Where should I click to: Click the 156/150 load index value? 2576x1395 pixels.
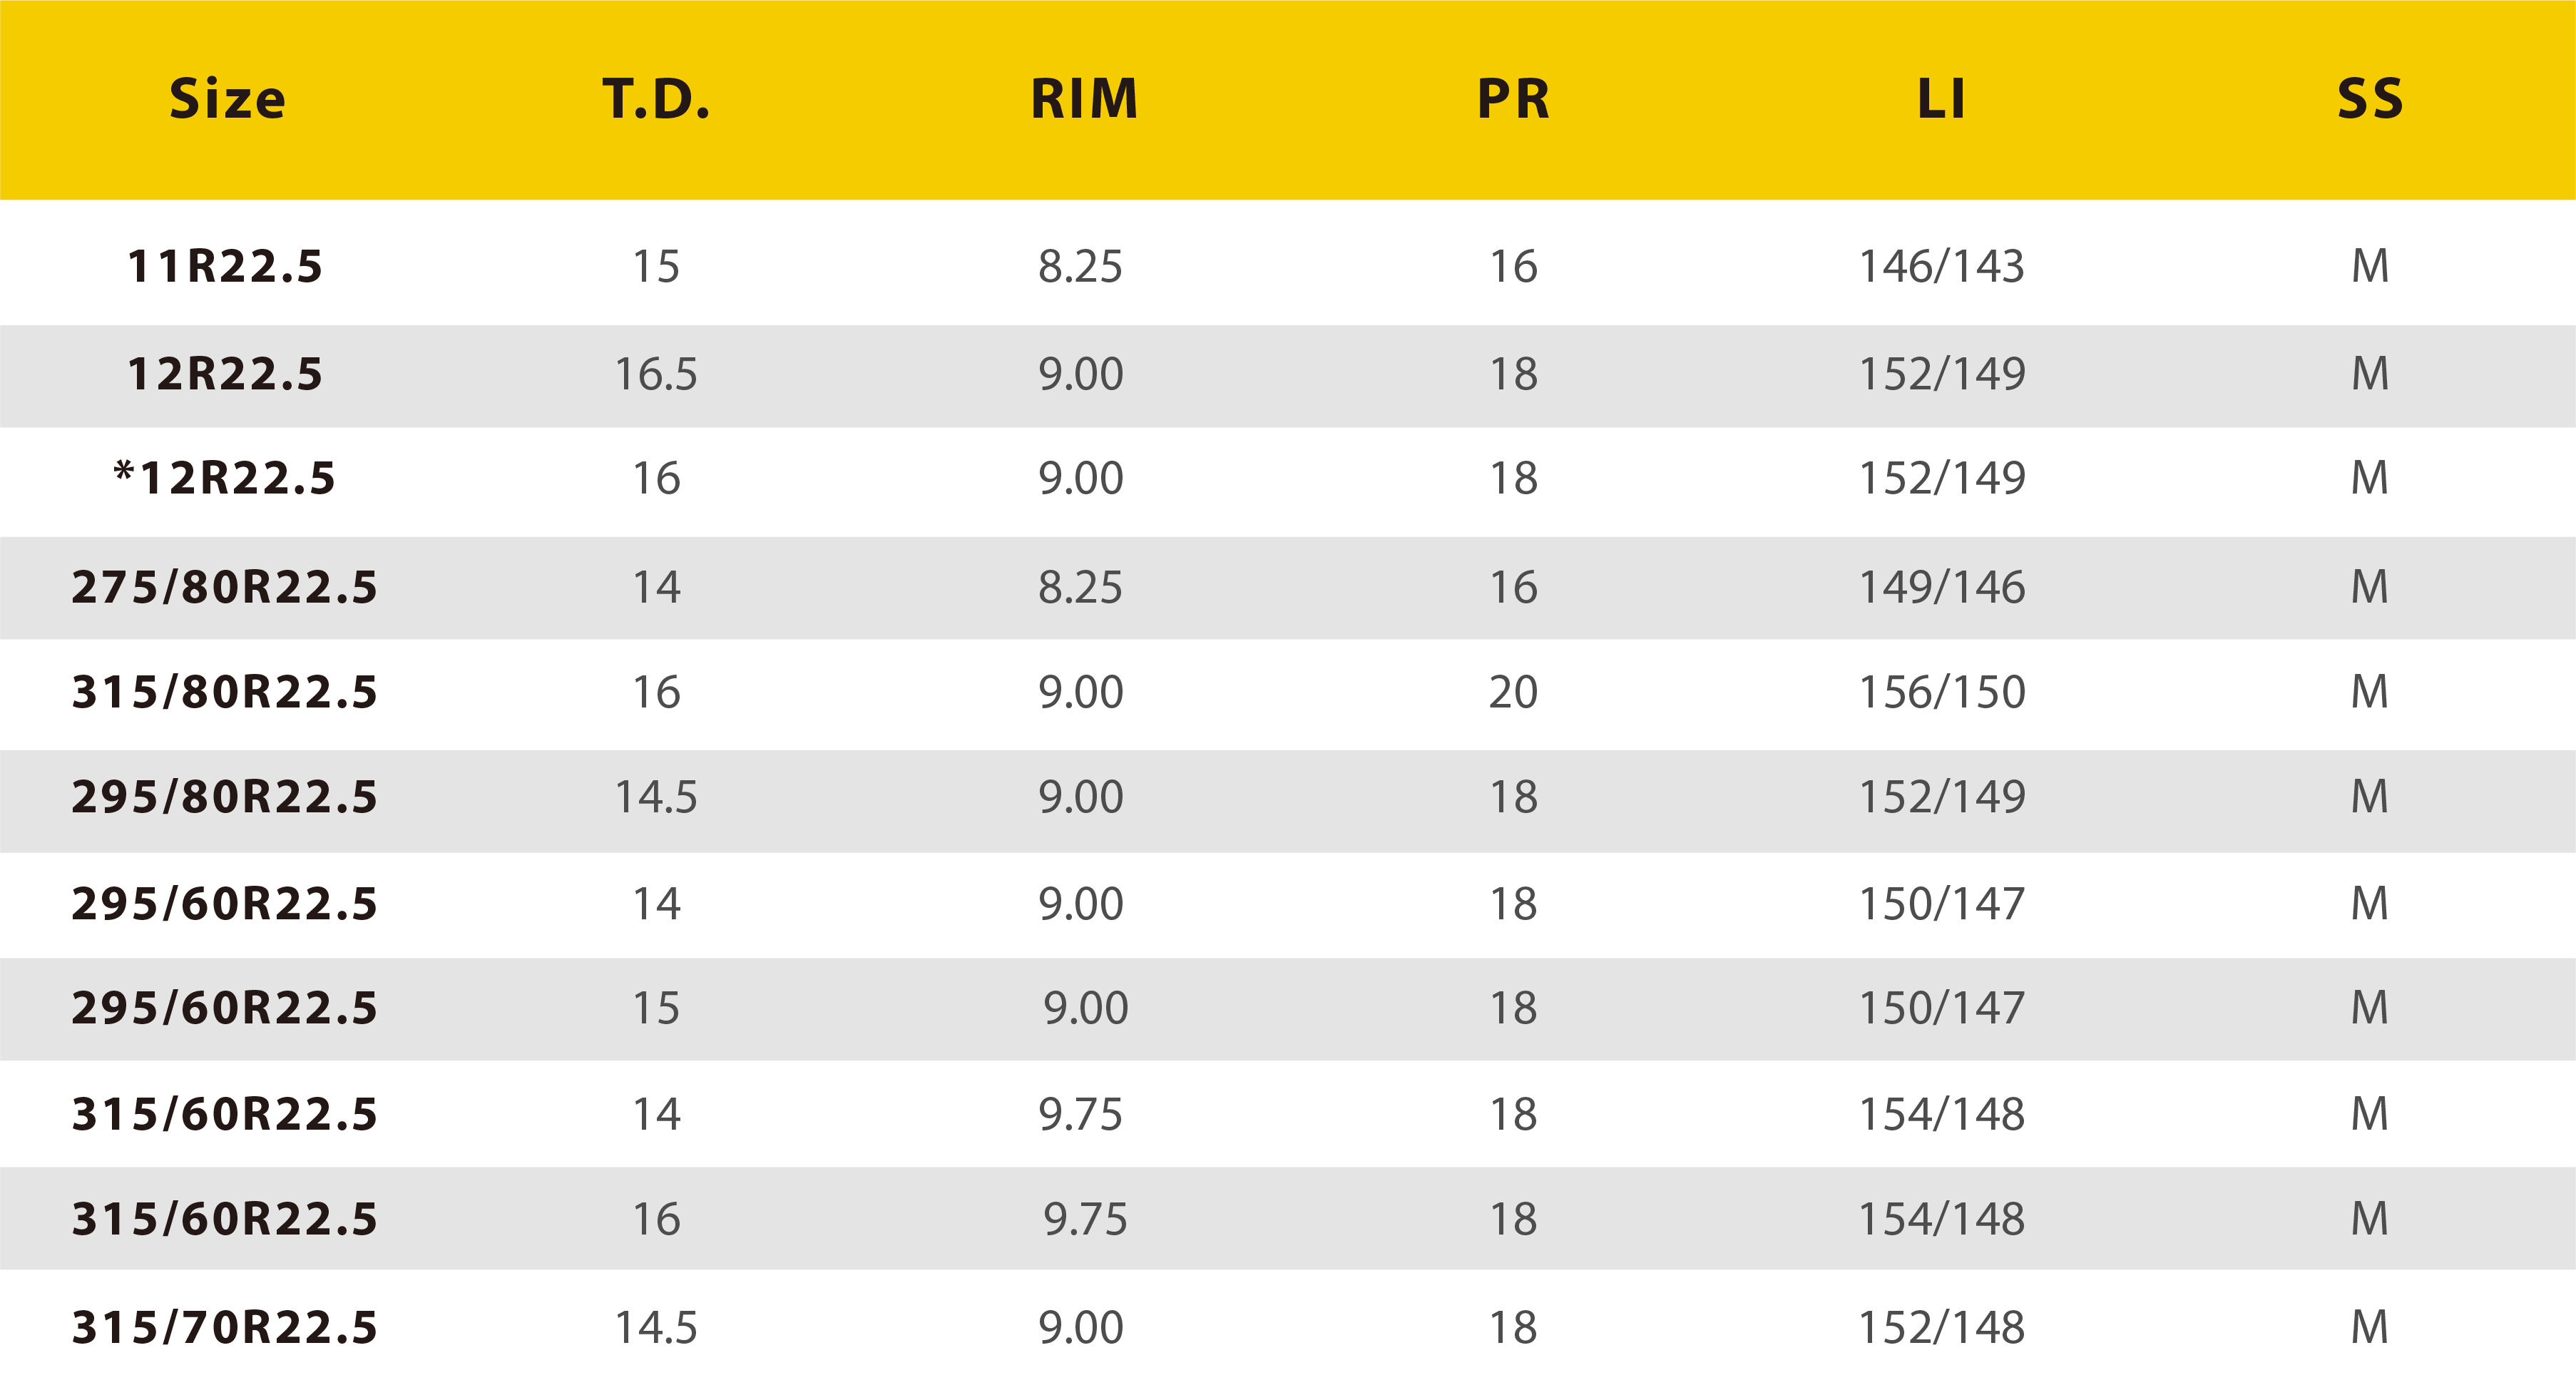click(1941, 692)
